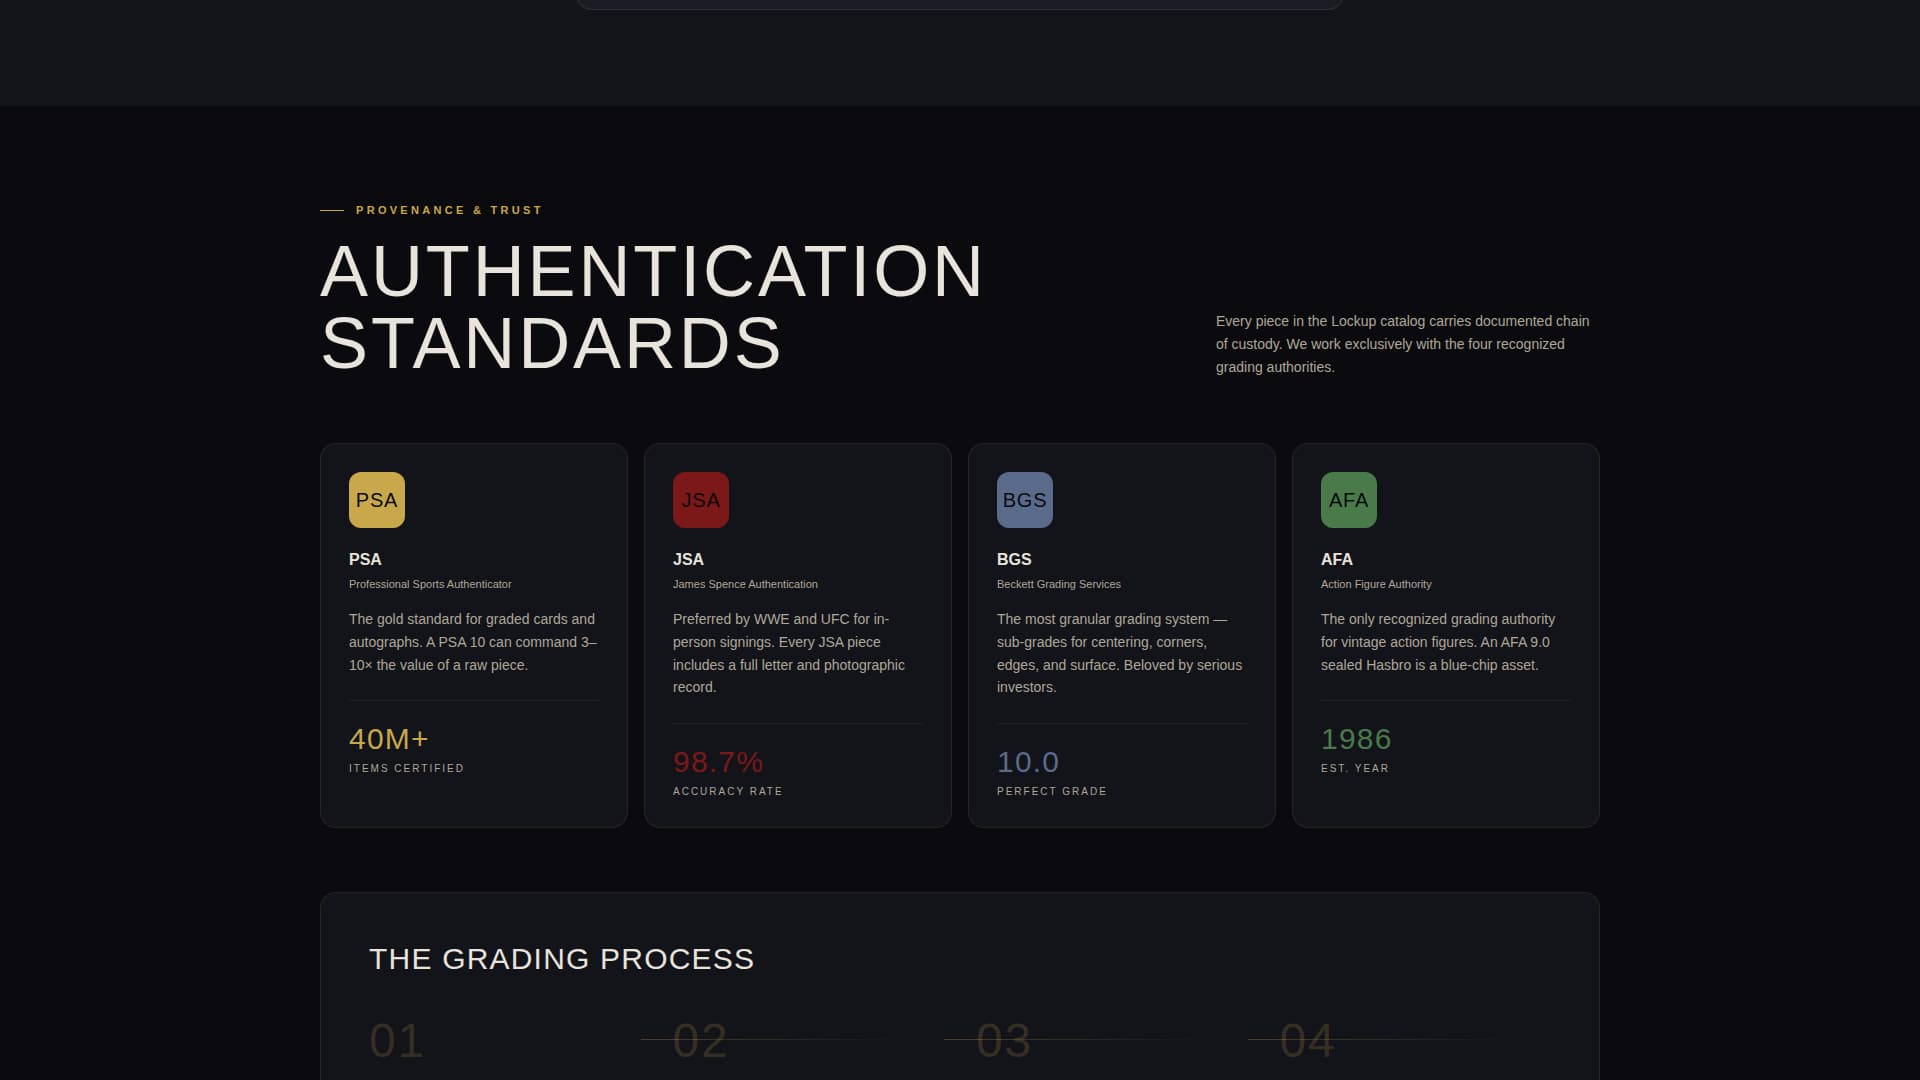Screen dimensions: 1920x1080
Task: Click the green AFA badge icon
Action: (x=1348, y=500)
